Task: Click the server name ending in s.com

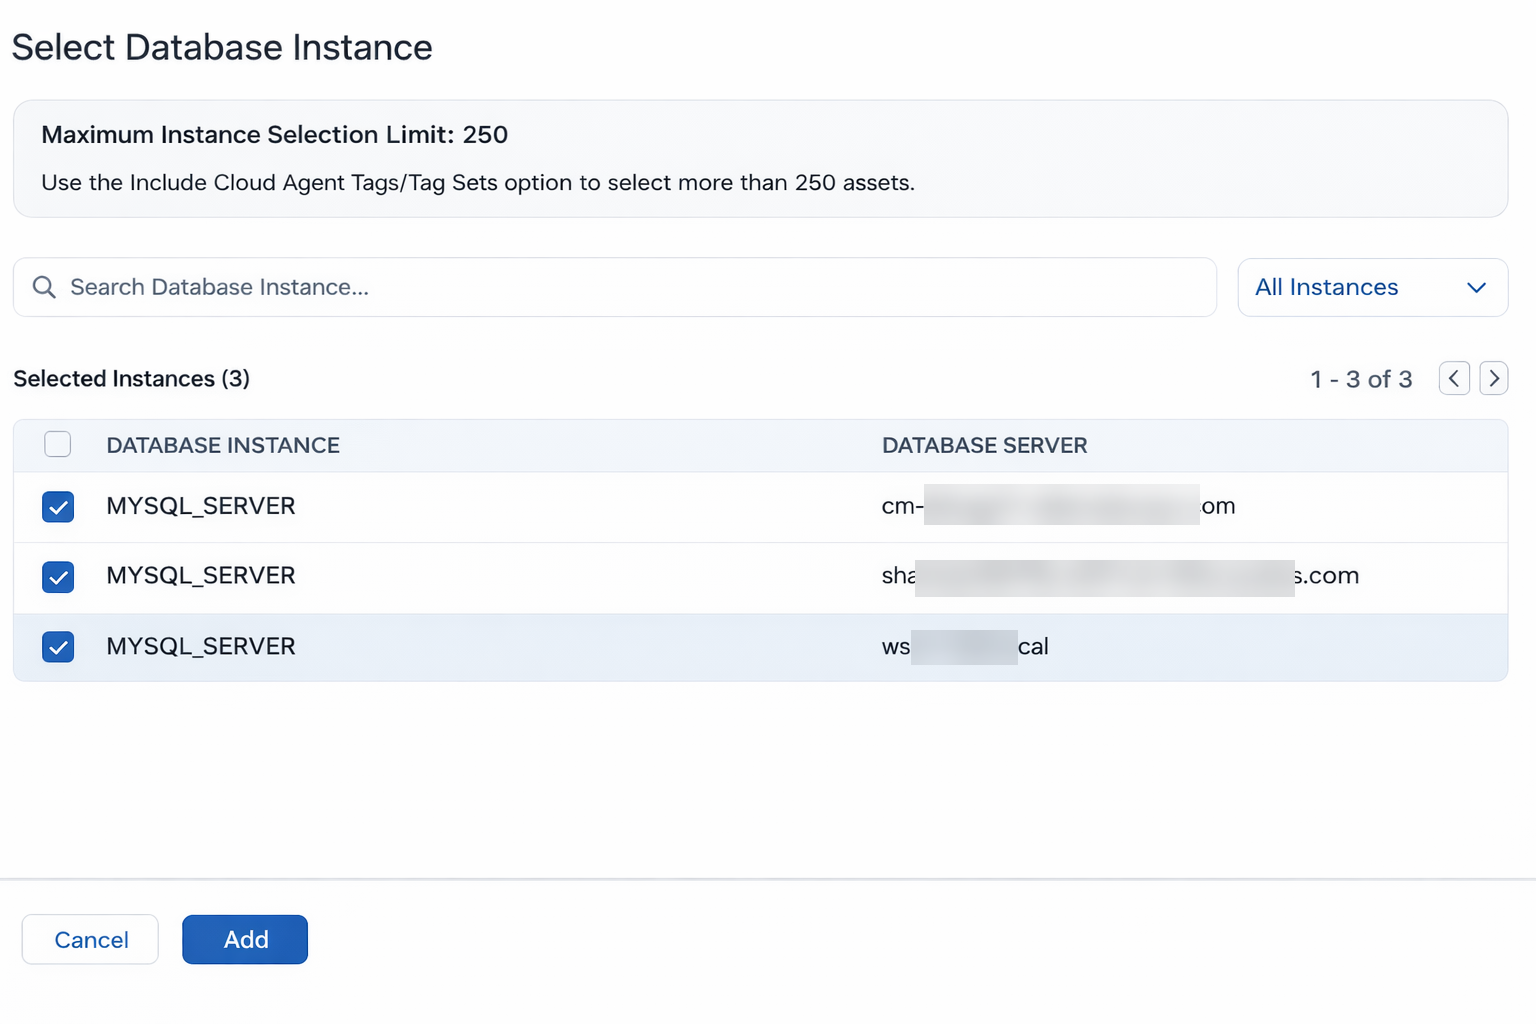Action: (1119, 576)
